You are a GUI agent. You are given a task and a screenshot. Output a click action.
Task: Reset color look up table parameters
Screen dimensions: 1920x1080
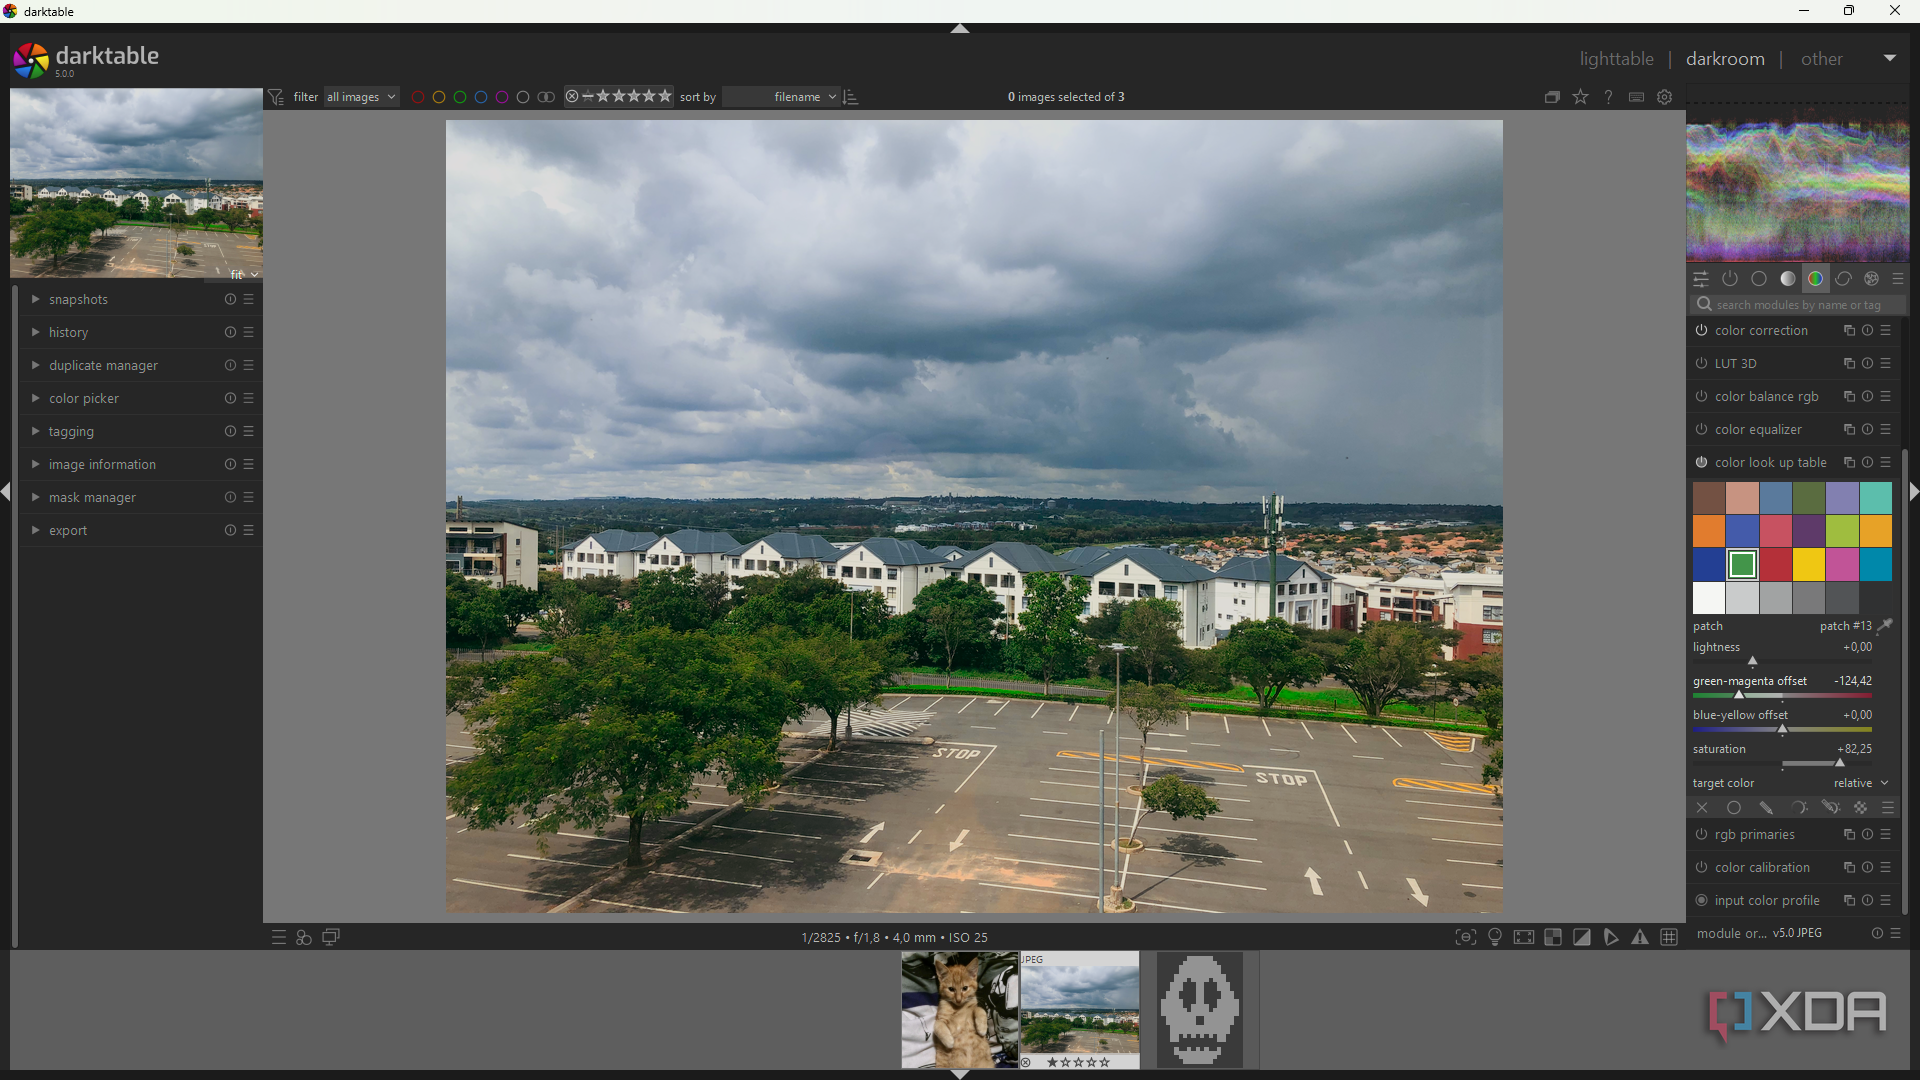pyautogui.click(x=1867, y=463)
